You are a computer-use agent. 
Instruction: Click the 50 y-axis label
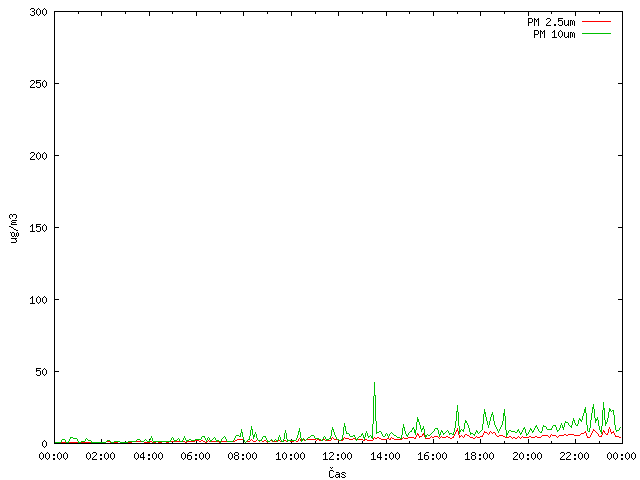pyautogui.click(x=41, y=372)
